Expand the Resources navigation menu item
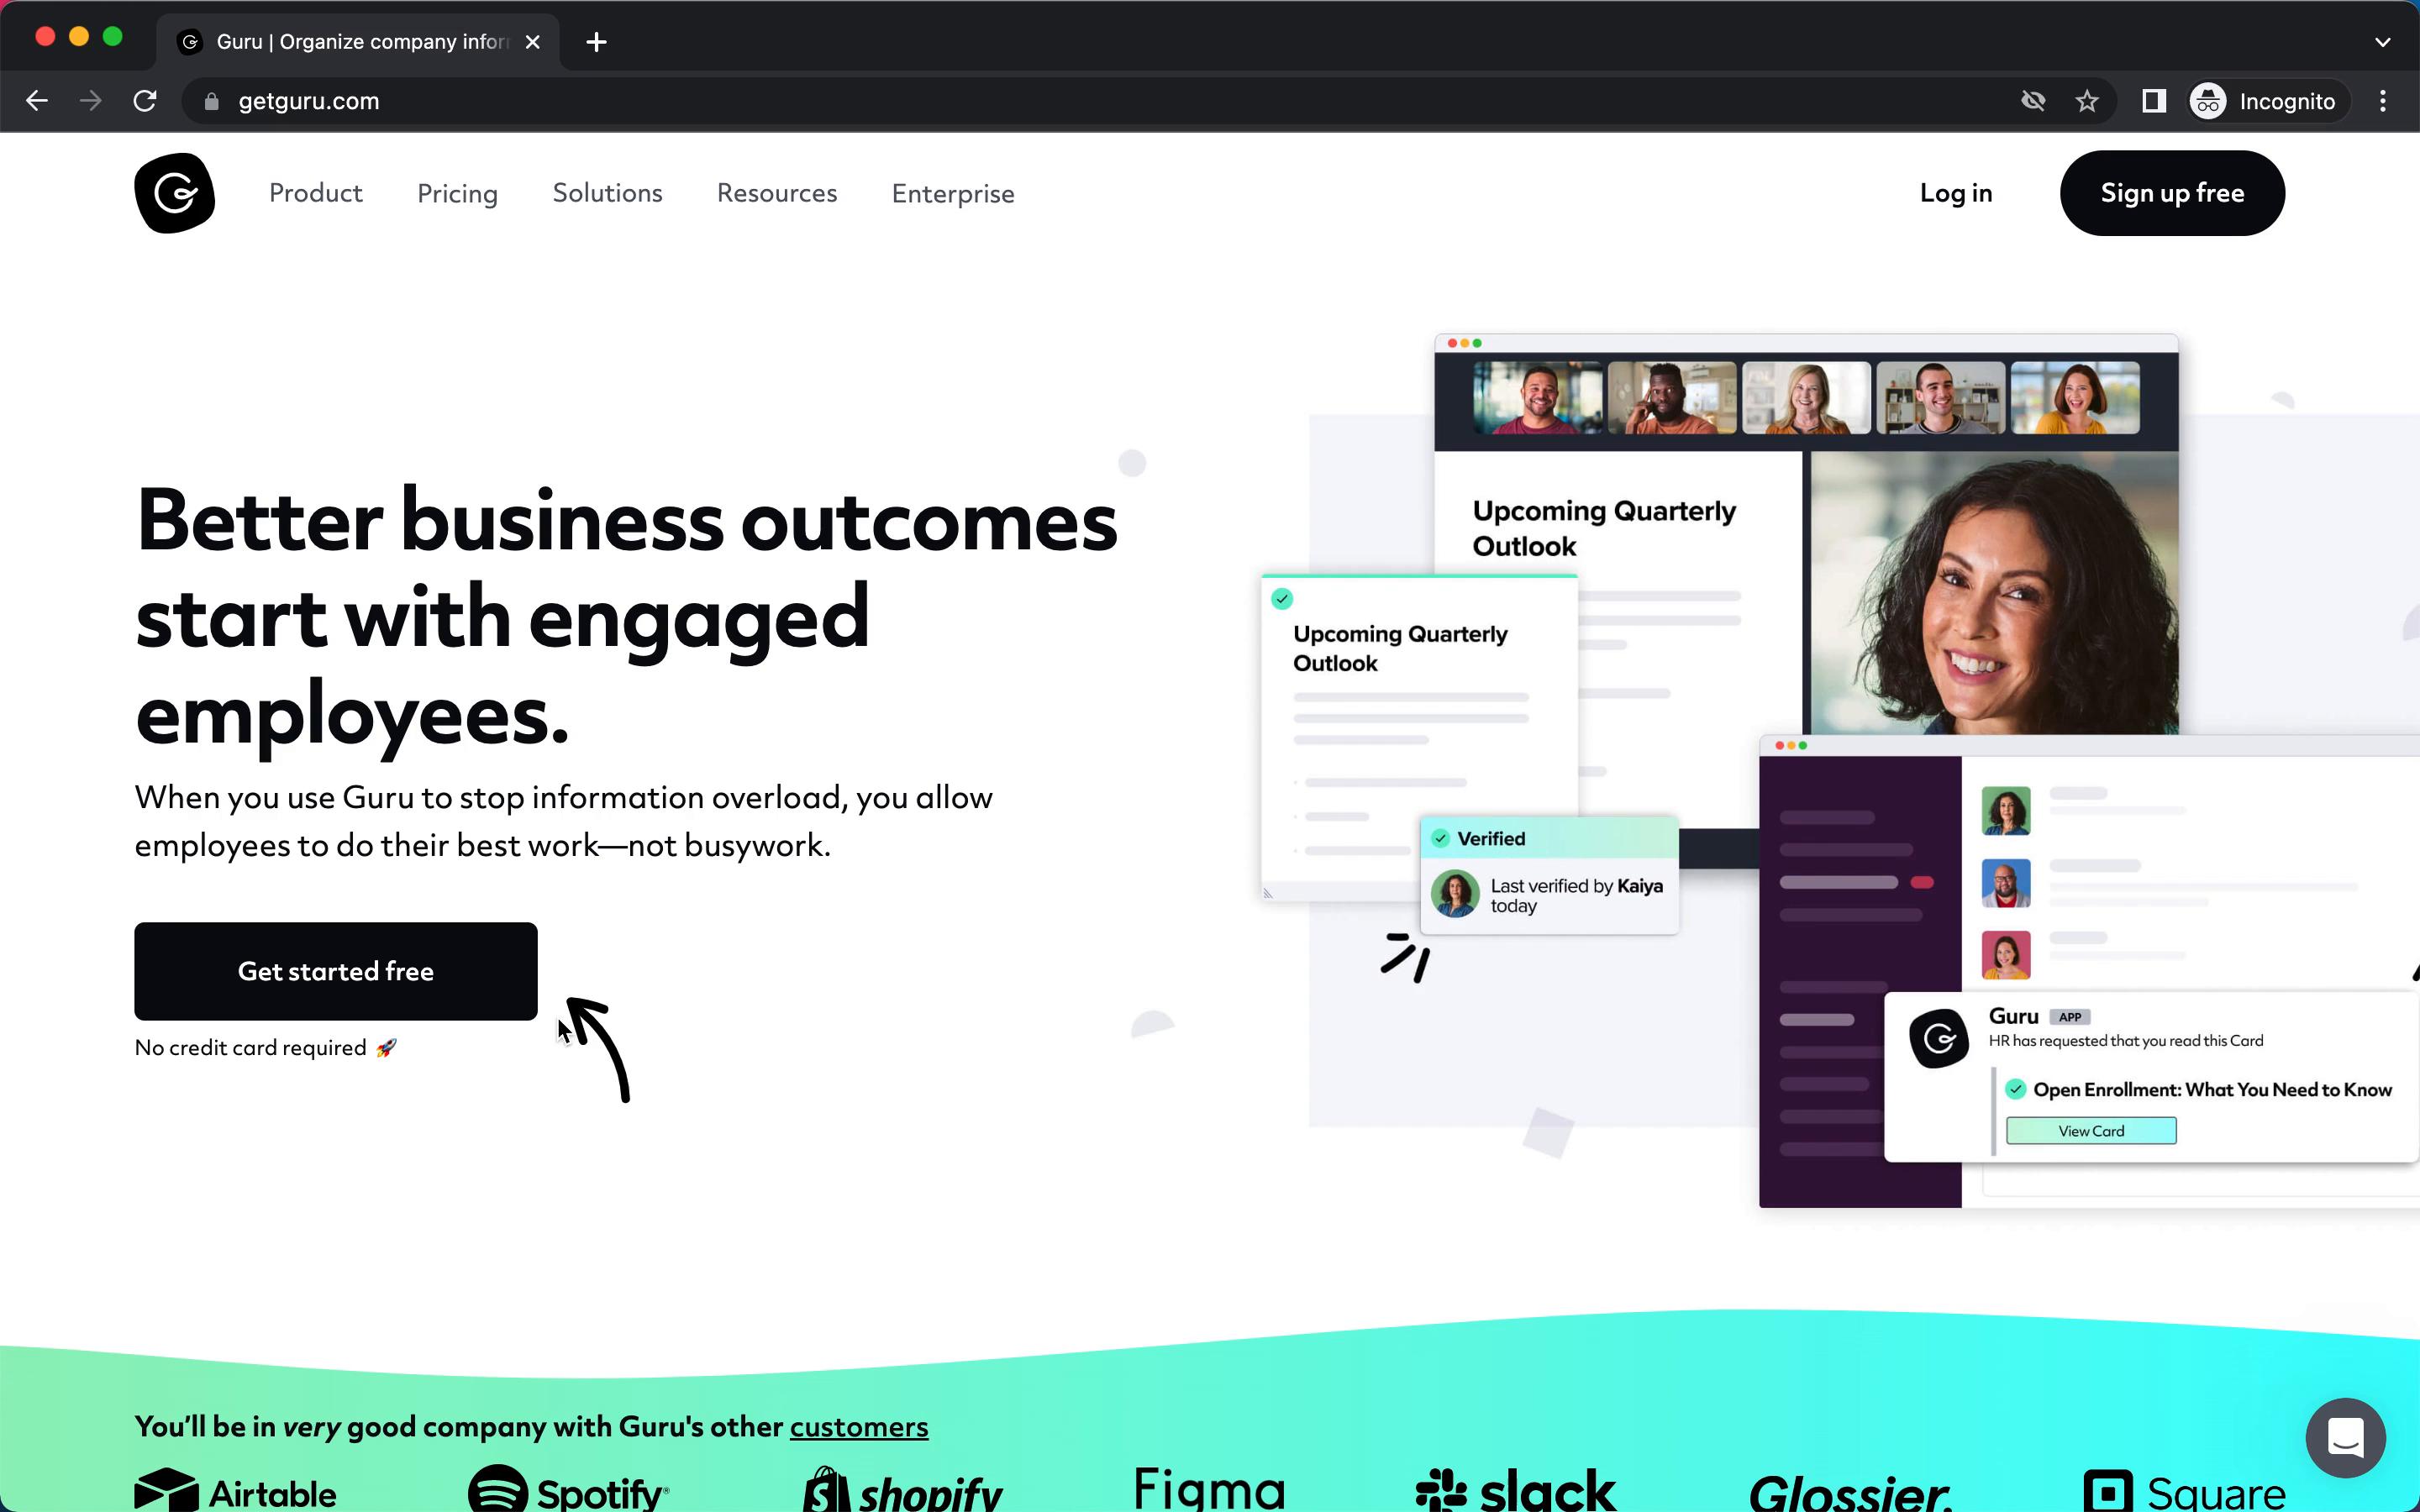The image size is (2420, 1512). click(x=777, y=193)
